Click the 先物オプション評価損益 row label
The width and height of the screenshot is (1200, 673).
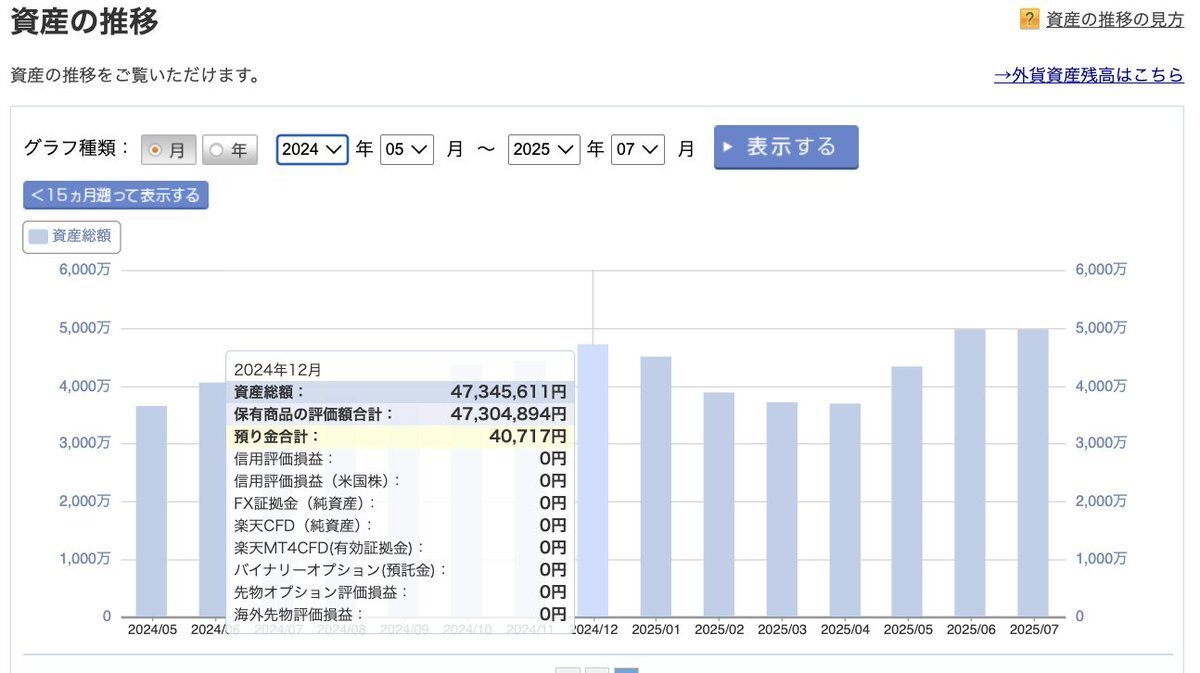[x=321, y=592]
